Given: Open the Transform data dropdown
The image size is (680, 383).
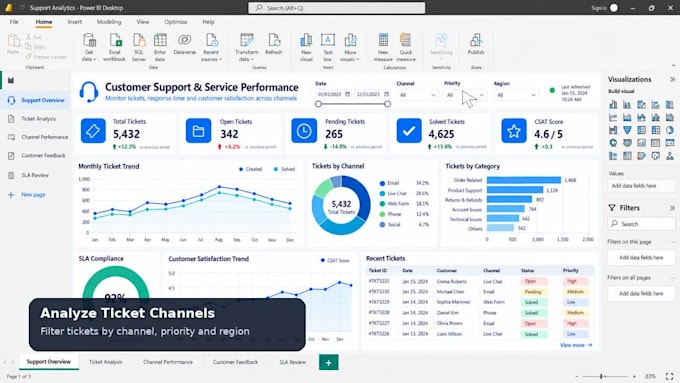Looking at the screenshot, I should [x=246, y=47].
